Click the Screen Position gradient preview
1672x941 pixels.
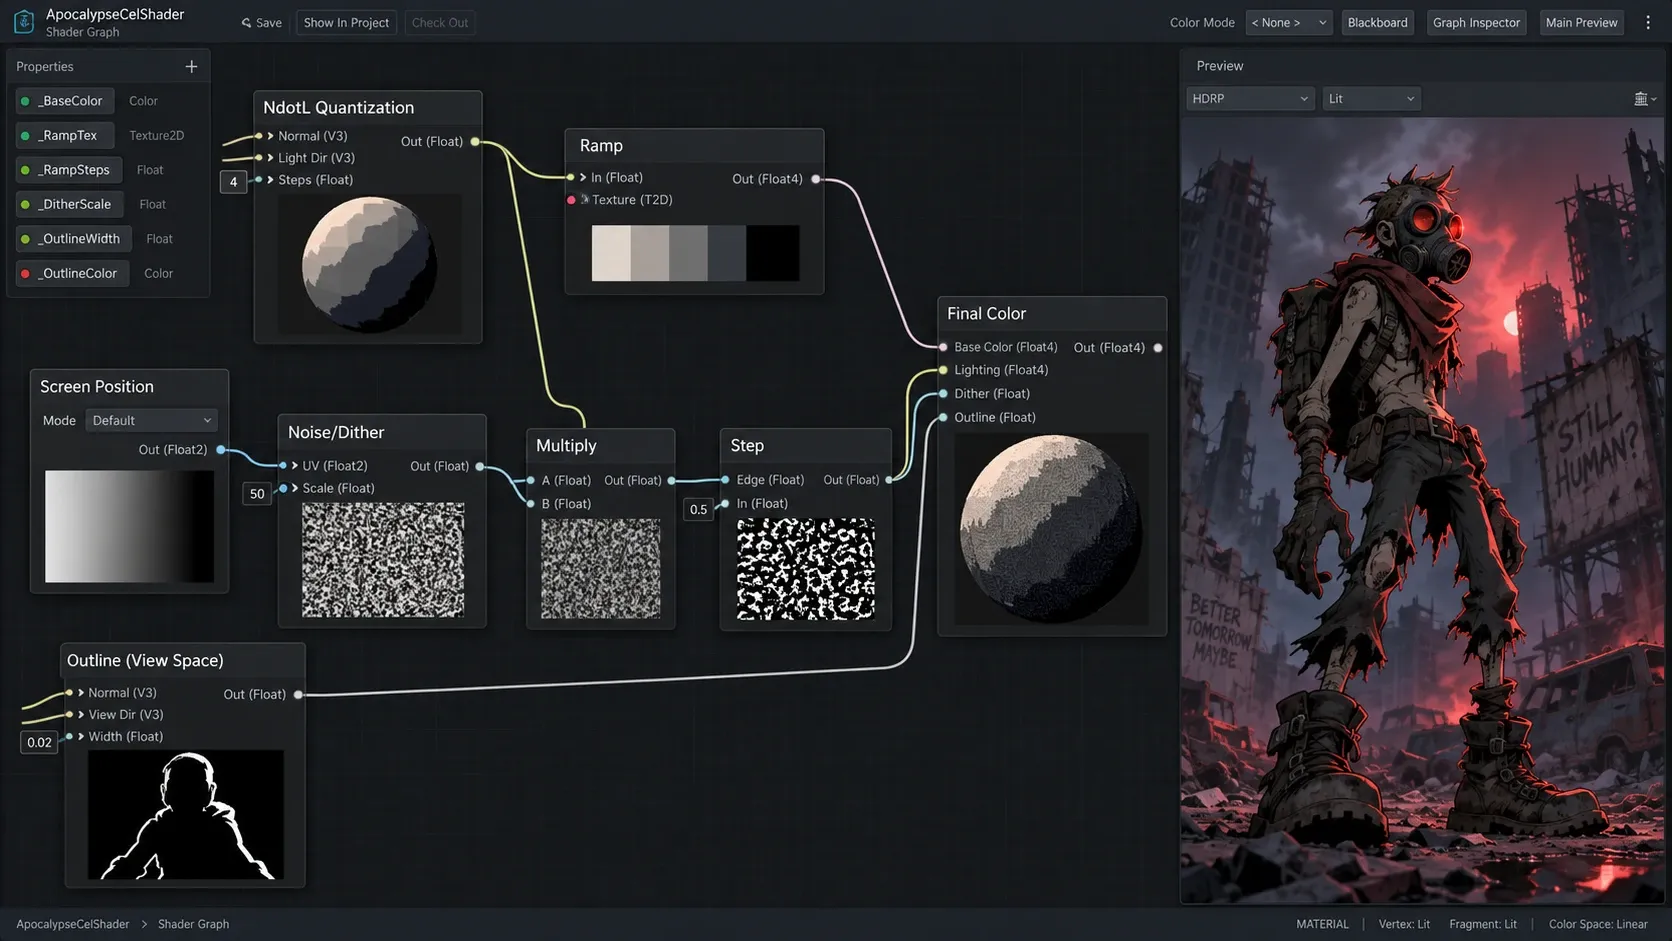(129, 526)
